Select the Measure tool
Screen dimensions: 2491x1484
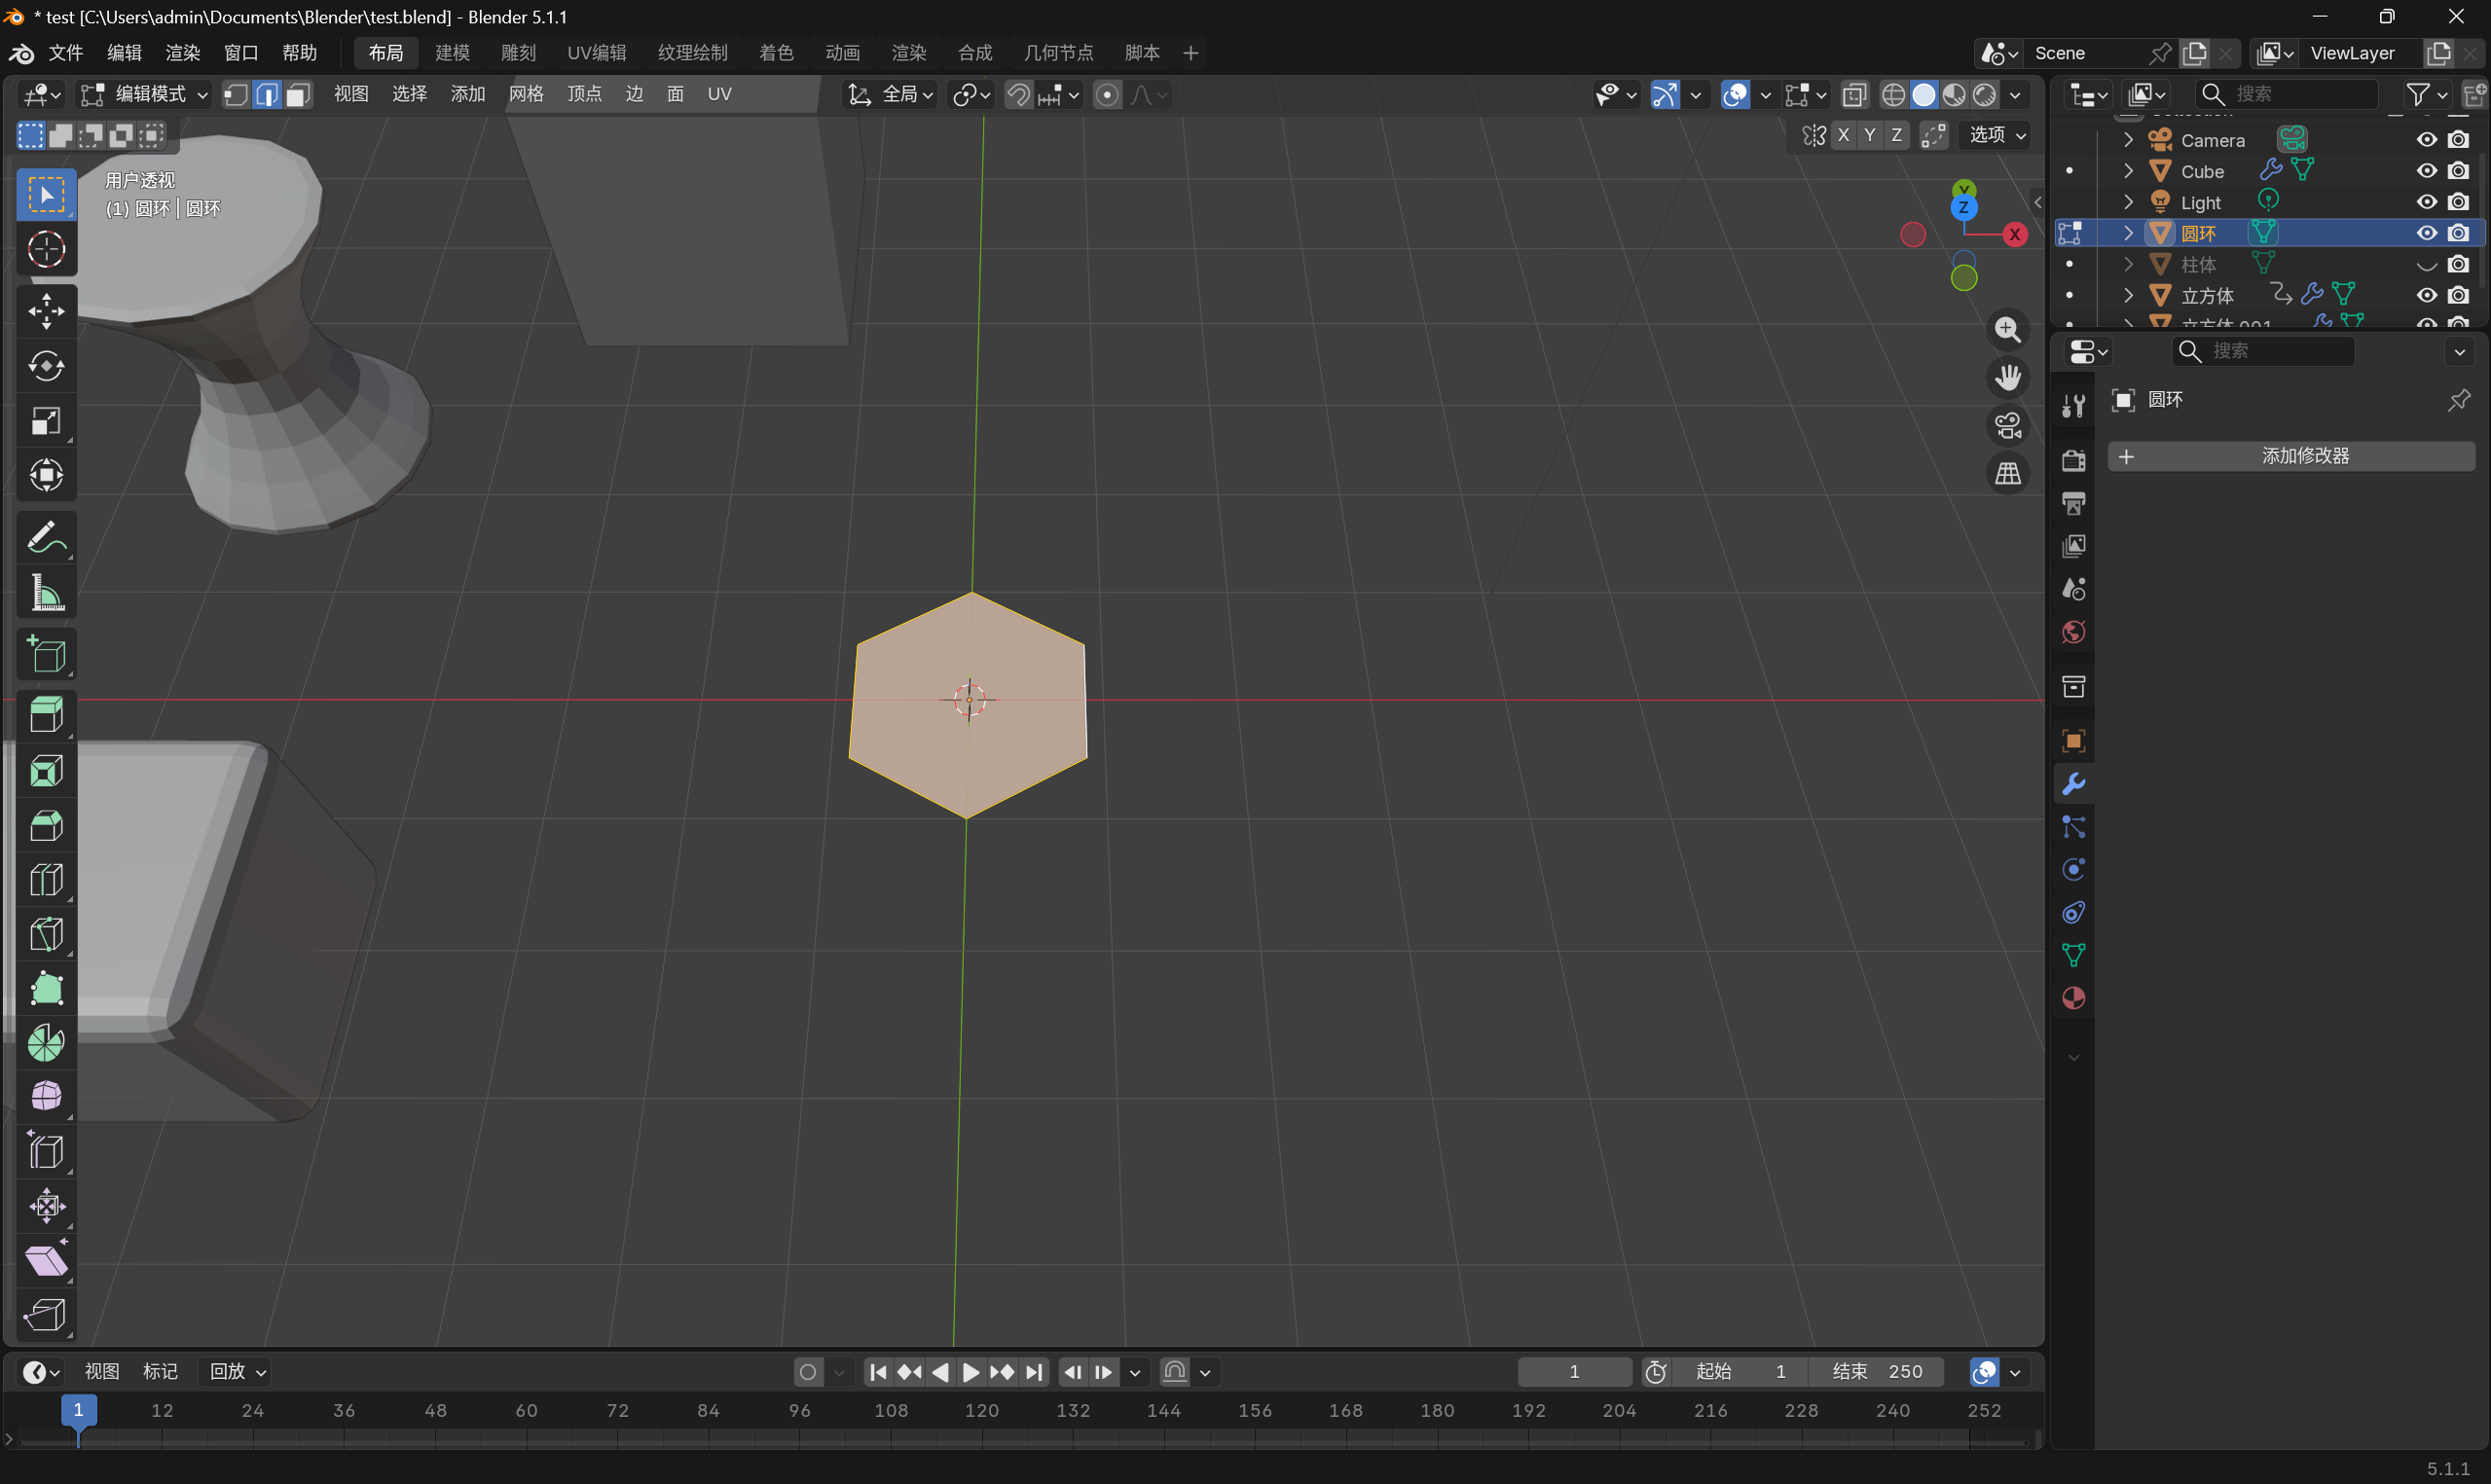(x=46, y=594)
